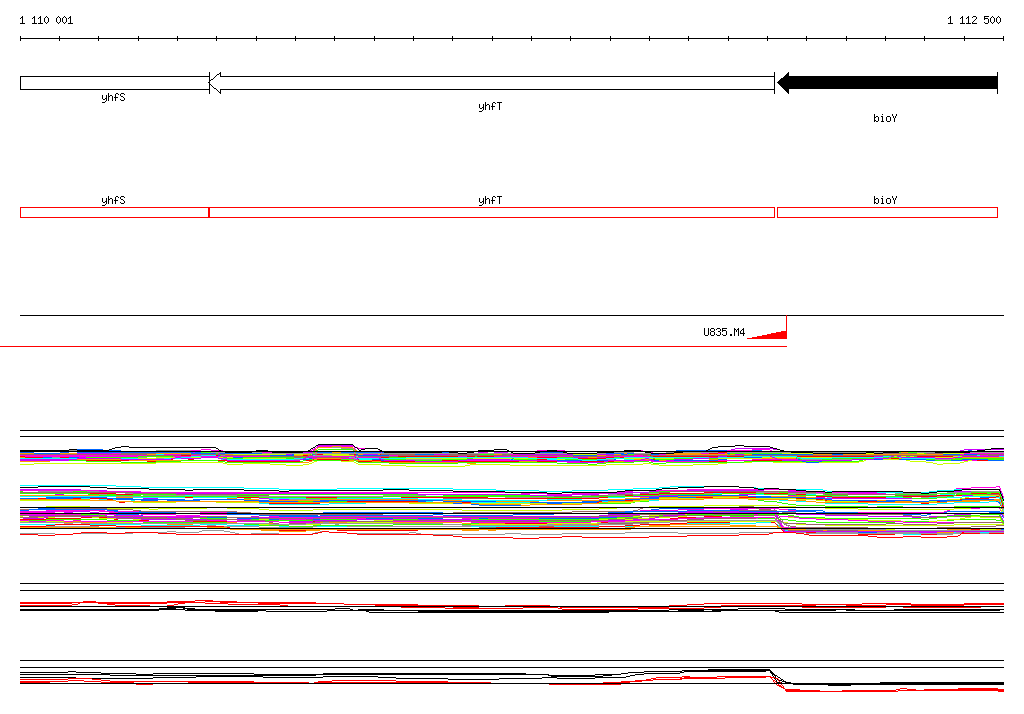Click the yhfT label under white arrow

click(490, 106)
